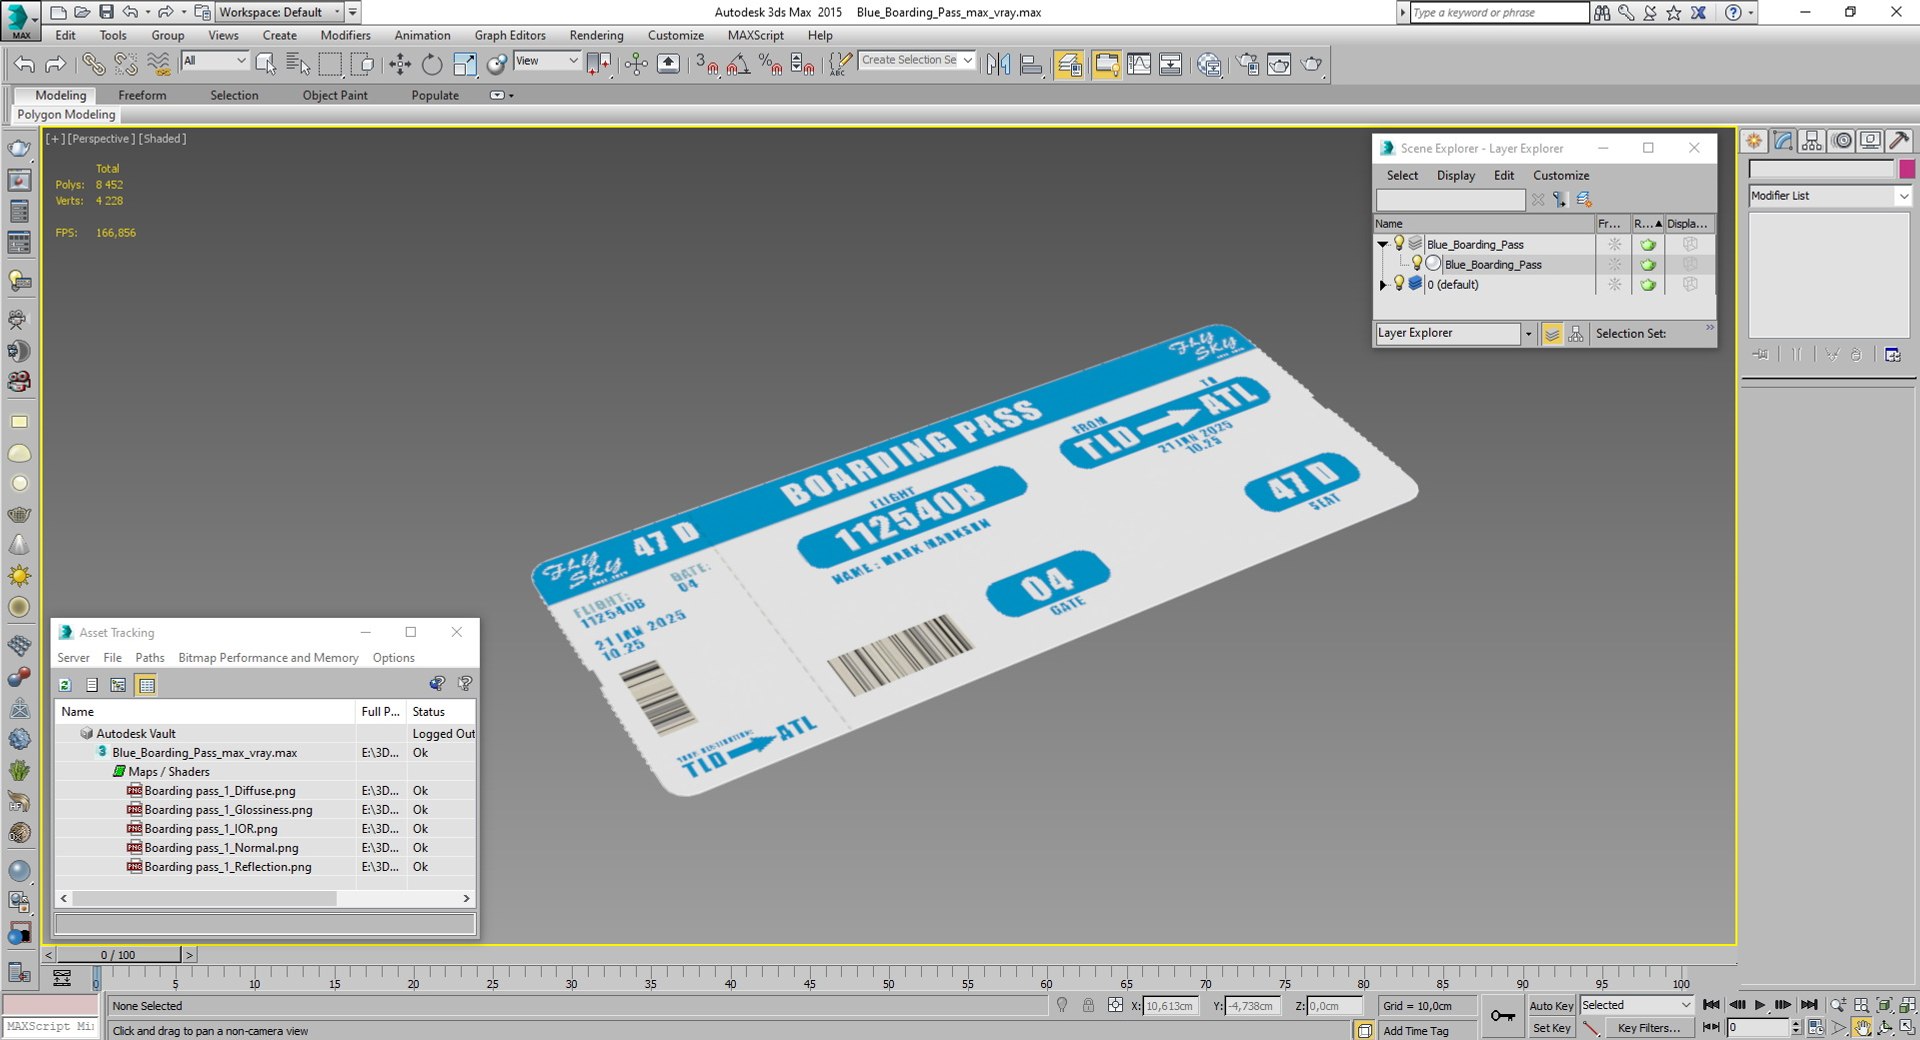Click the 0 / 100 time slider
The height and width of the screenshot is (1040, 1920).
pos(118,955)
